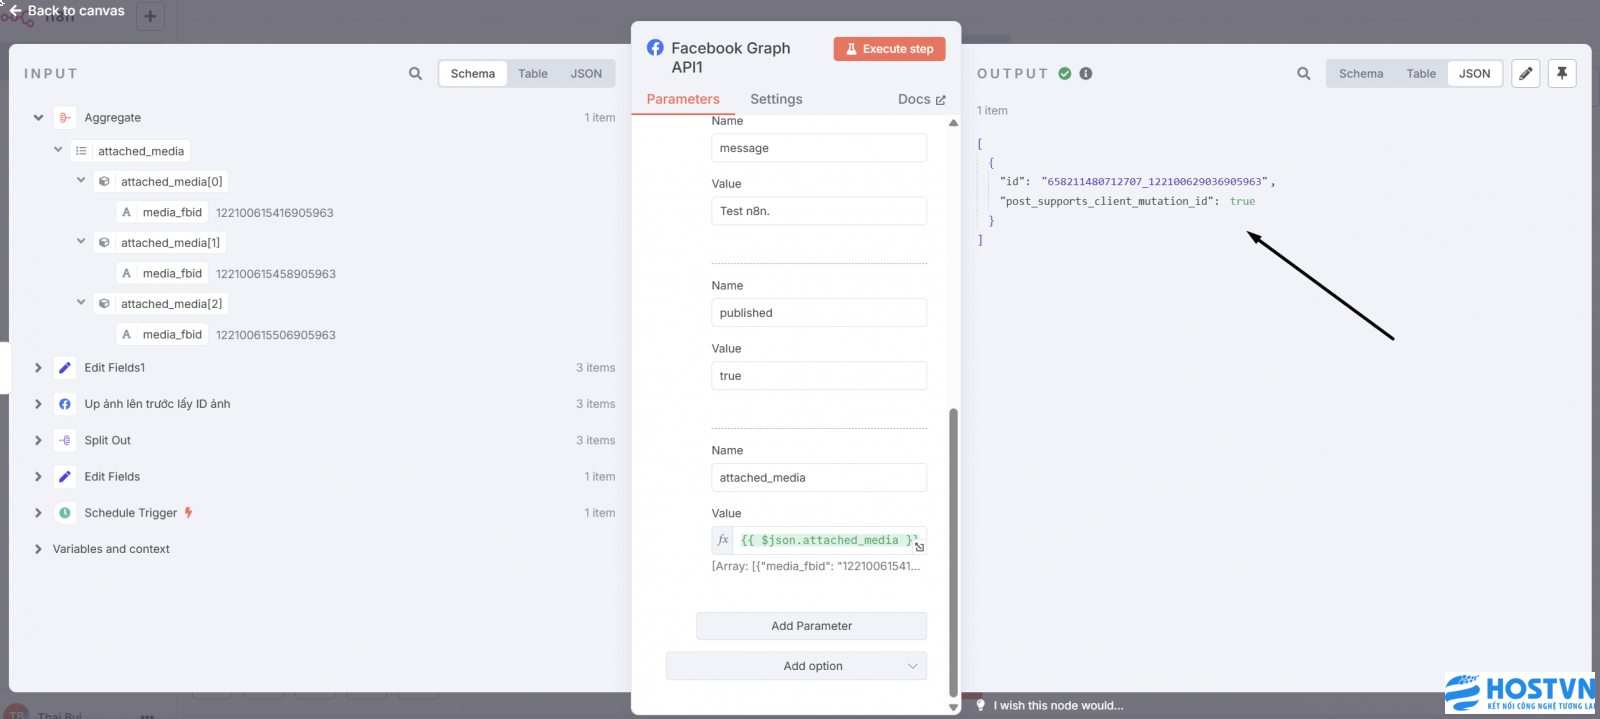This screenshot has height=719, width=1600.
Task: Click 'I wish this node would...' link
Action: 1058,706
